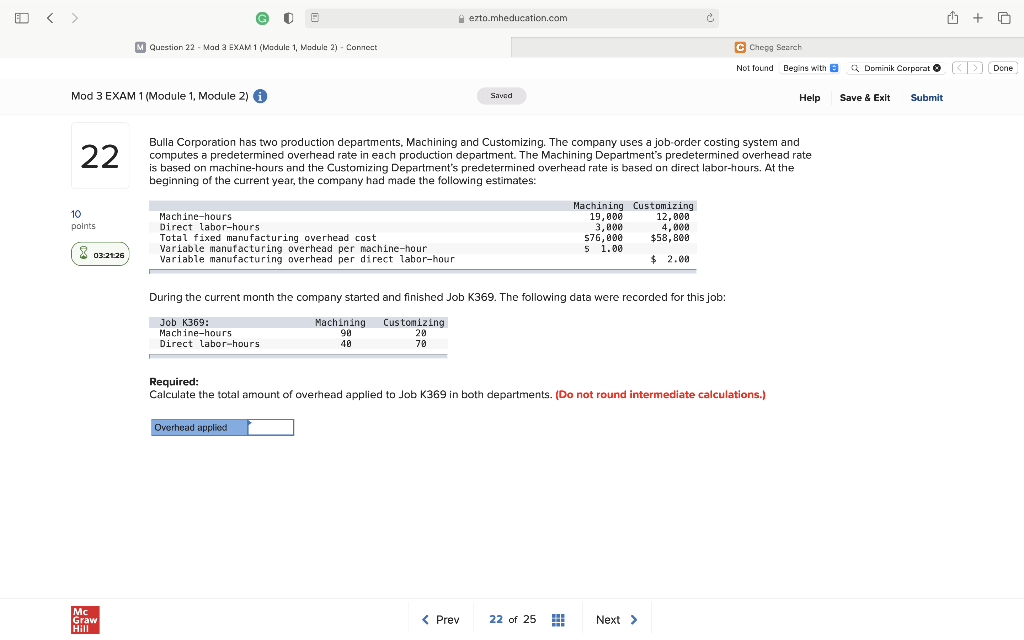Click the Submit button
Image resolution: width=1024 pixels, height=640 pixels.
(926, 97)
